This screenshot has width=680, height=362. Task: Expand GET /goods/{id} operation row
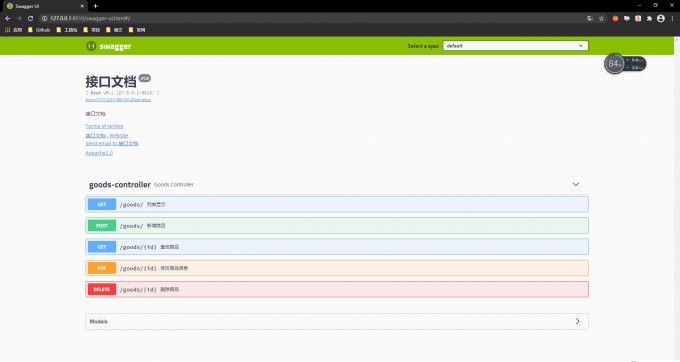point(337,247)
